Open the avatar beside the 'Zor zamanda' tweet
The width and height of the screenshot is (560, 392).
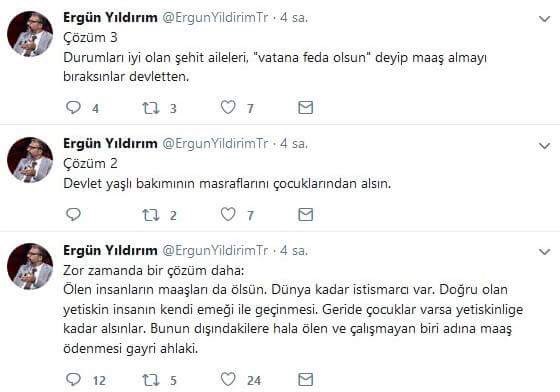[30, 266]
